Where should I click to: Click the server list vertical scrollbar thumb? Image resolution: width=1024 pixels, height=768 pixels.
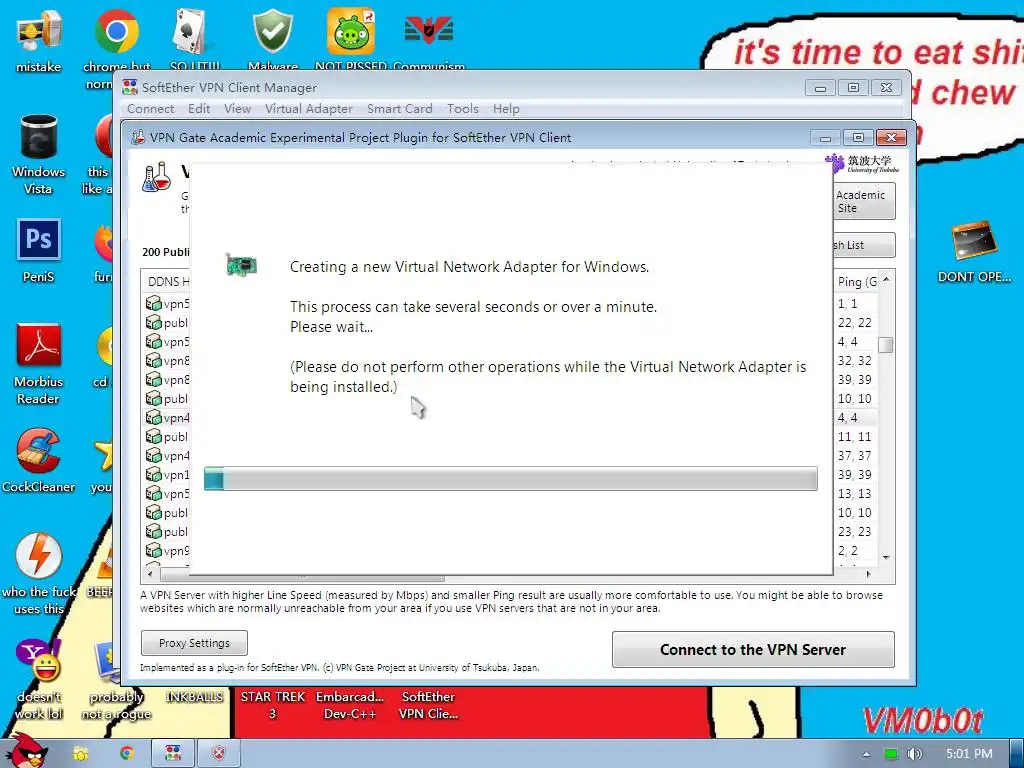(x=886, y=345)
